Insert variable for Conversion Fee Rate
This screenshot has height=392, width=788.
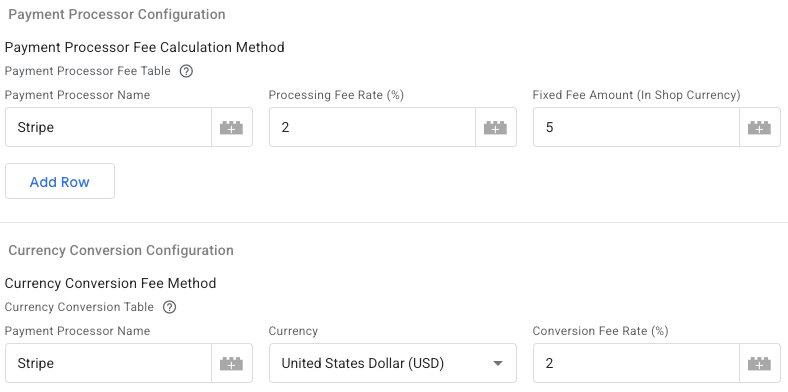(759, 363)
